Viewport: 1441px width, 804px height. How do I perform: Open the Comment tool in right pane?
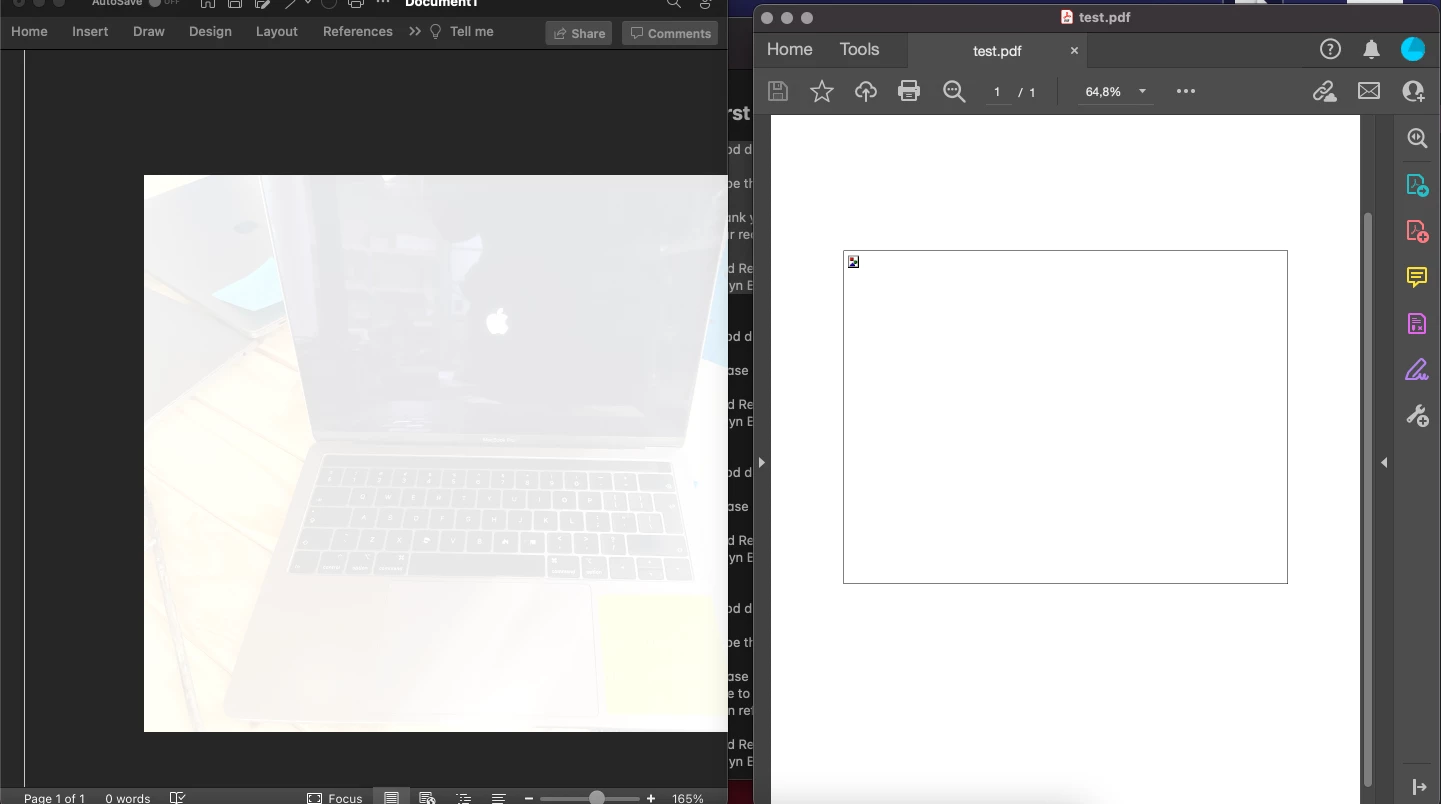[1417, 277]
